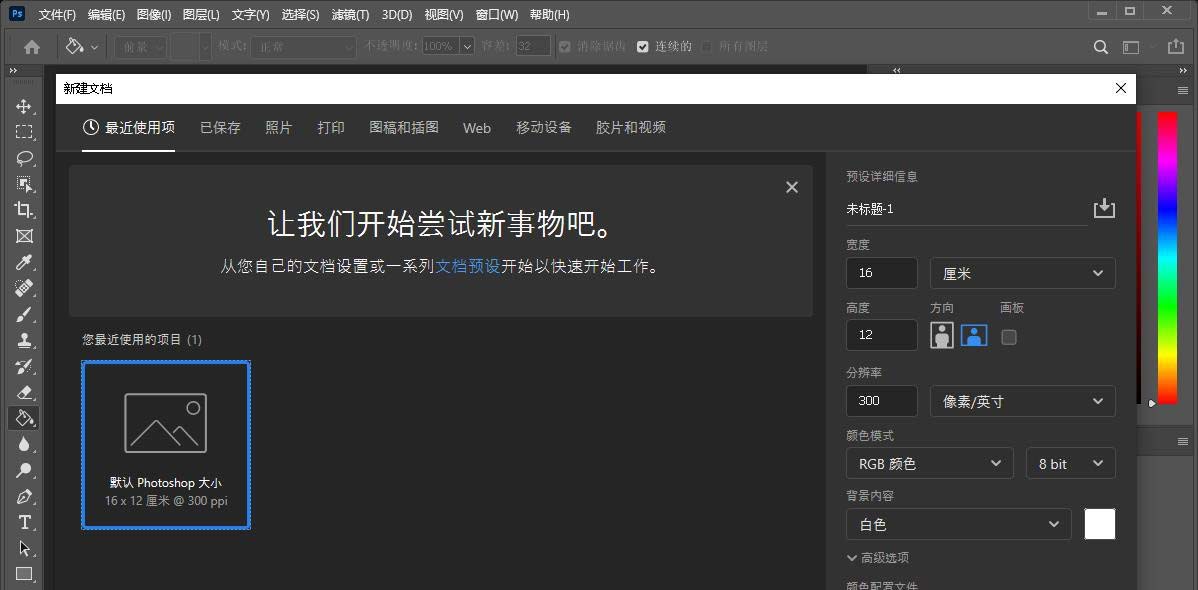Open the 文件(F) menu
Image resolution: width=1198 pixels, height=590 pixels.
pos(57,15)
